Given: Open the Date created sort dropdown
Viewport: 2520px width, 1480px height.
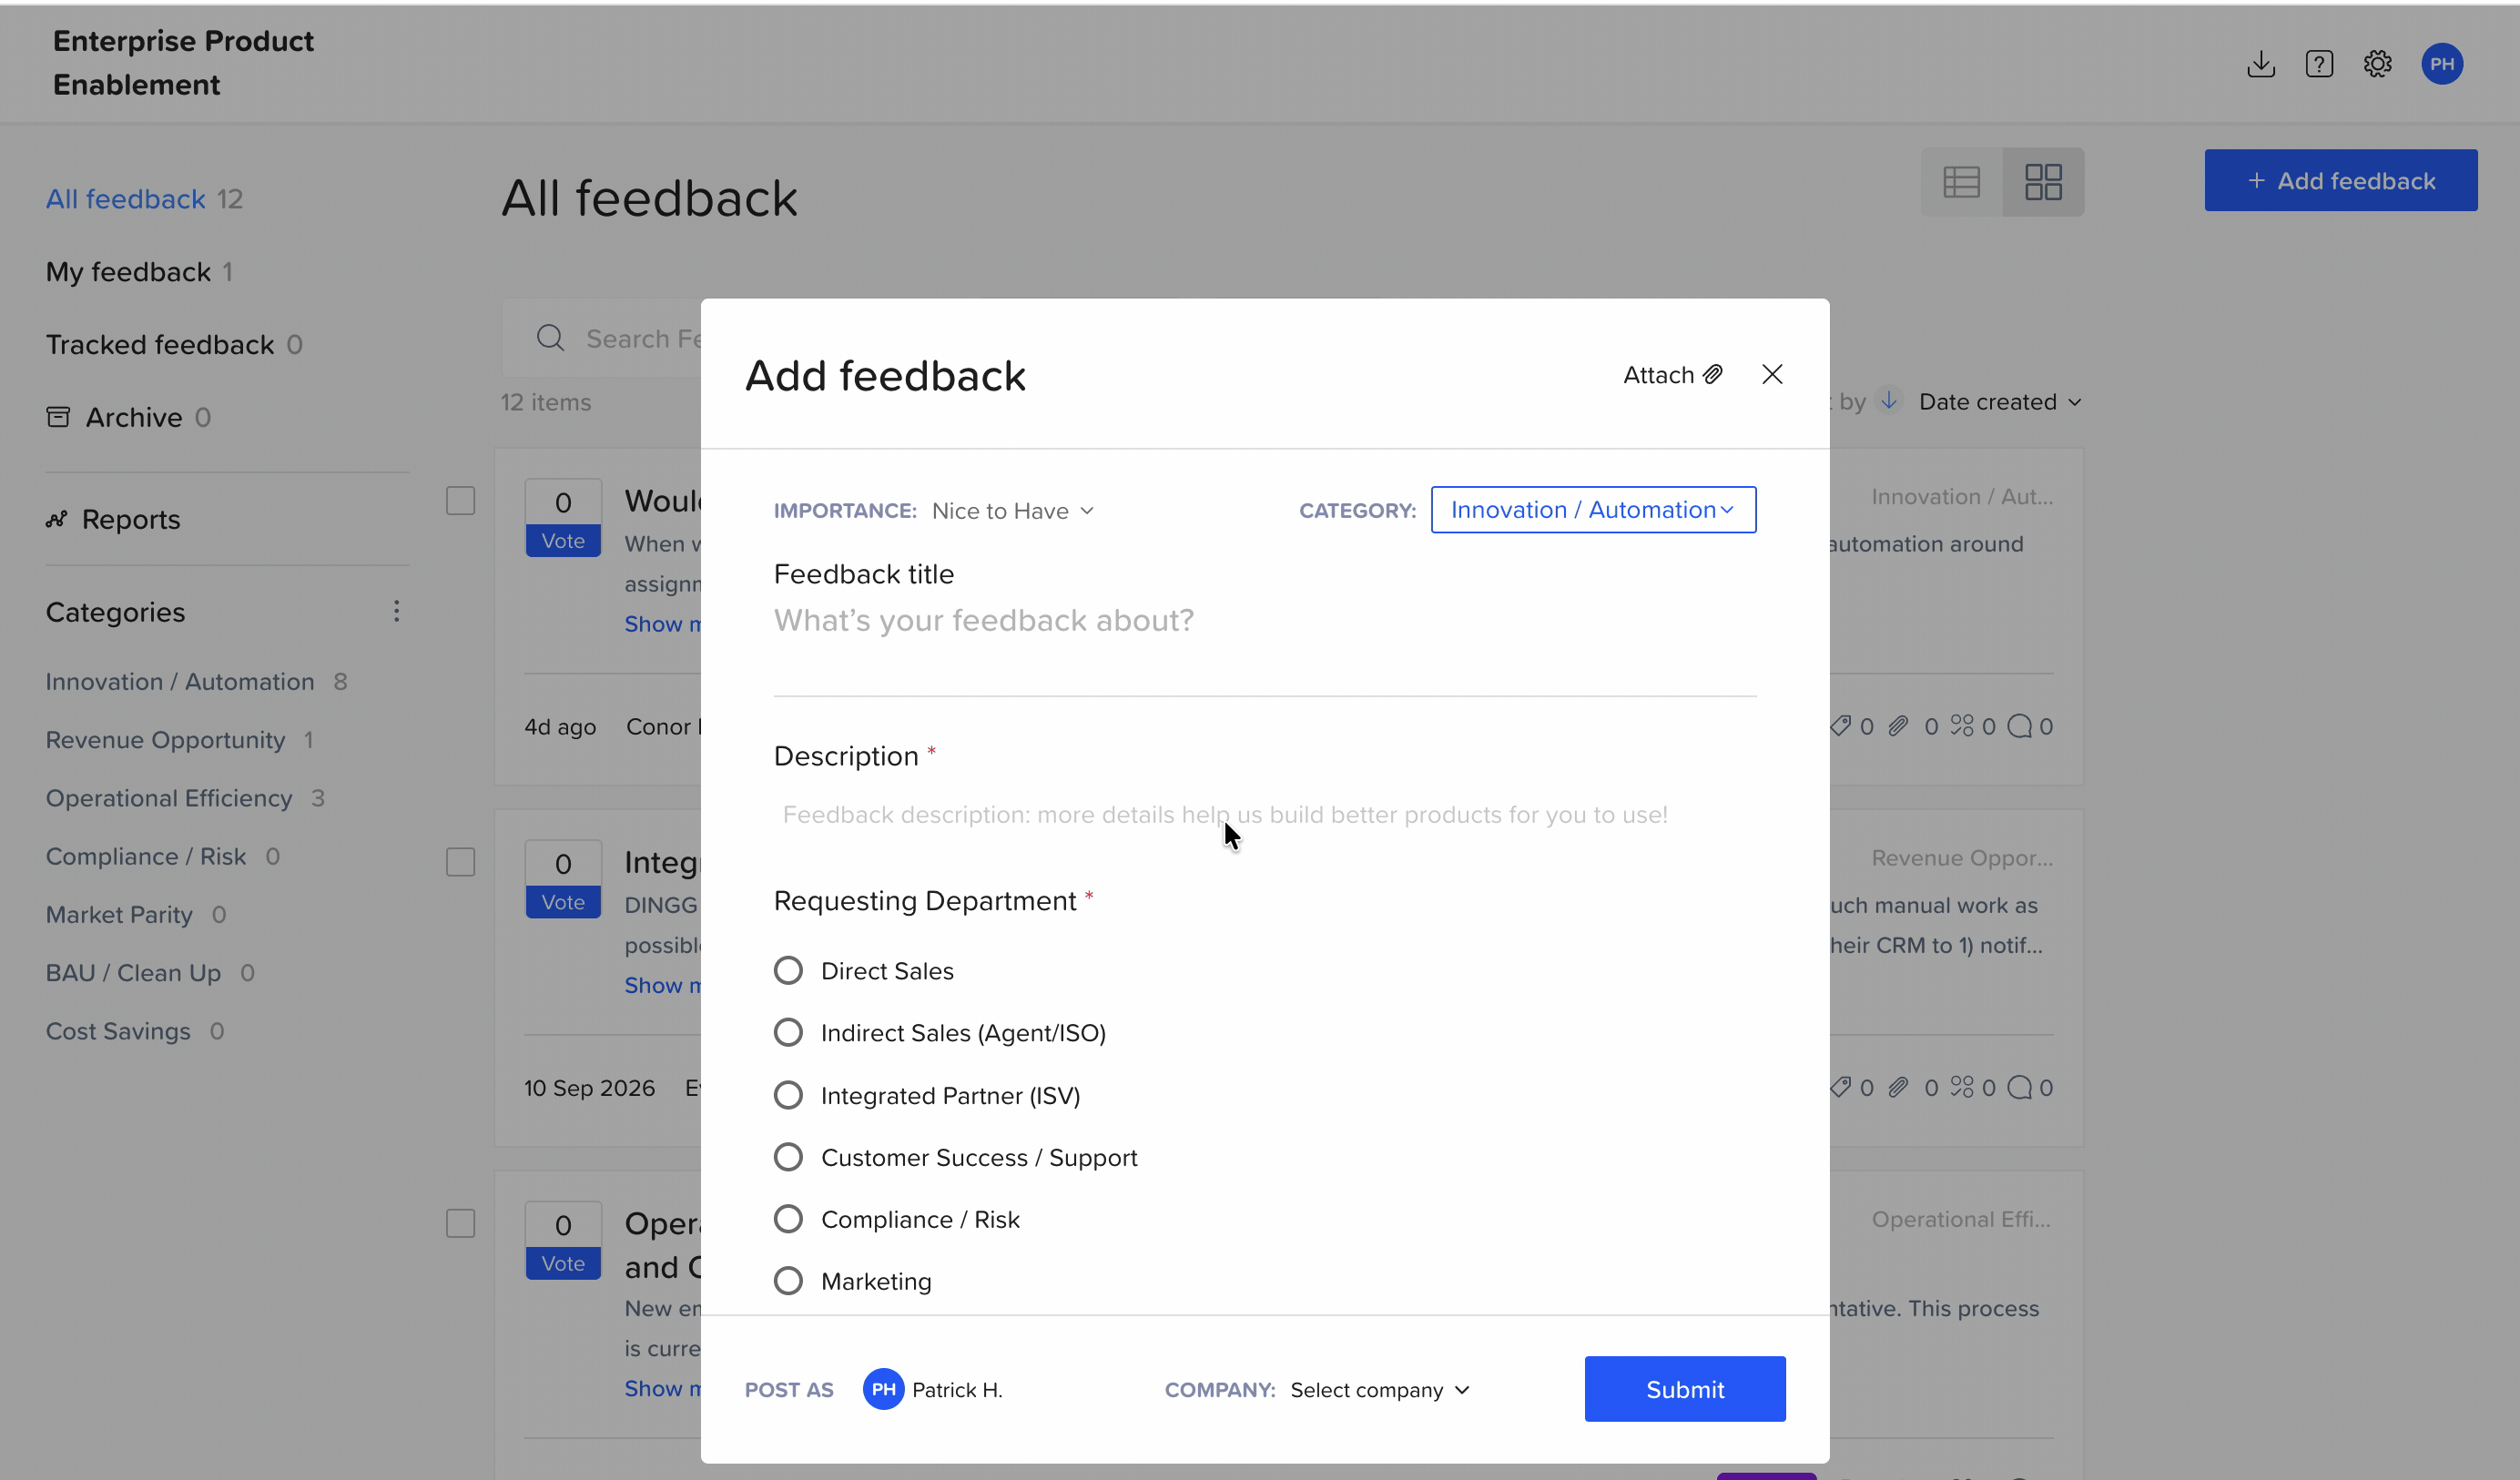Looking at the screenshot, I should [x=2000, y=402].
